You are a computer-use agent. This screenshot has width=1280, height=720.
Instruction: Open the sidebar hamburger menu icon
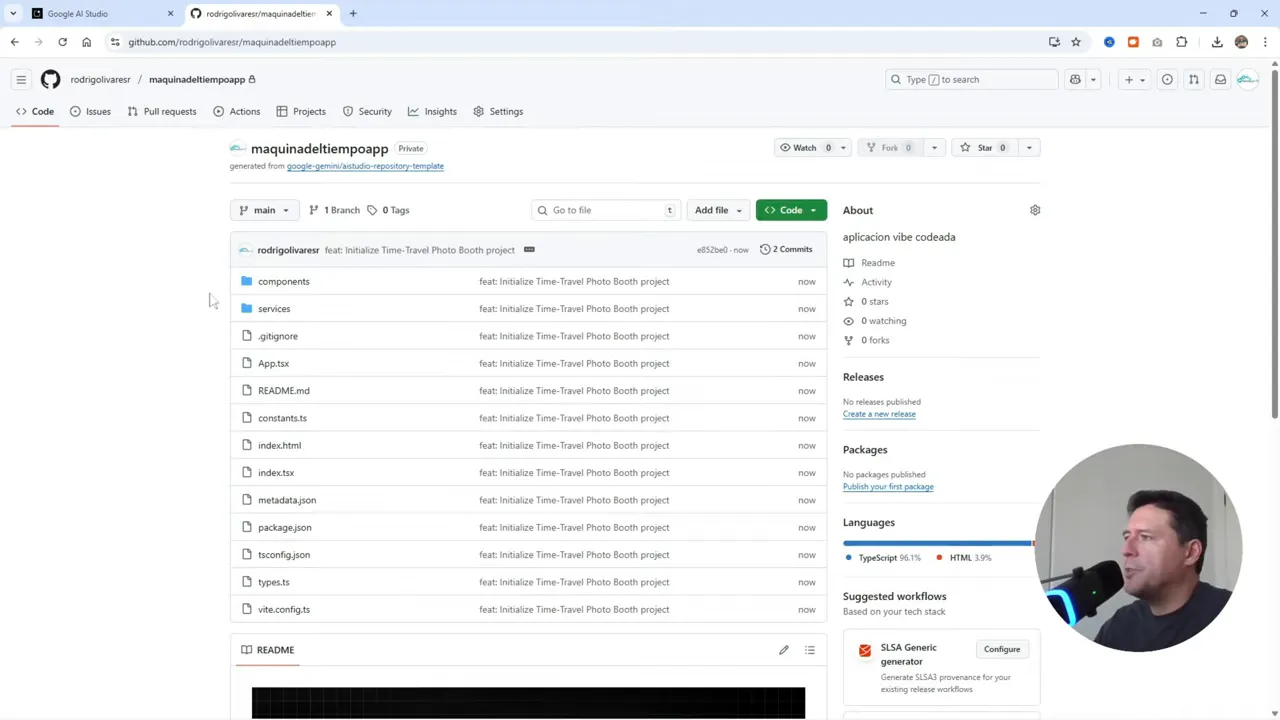[21, 79]
